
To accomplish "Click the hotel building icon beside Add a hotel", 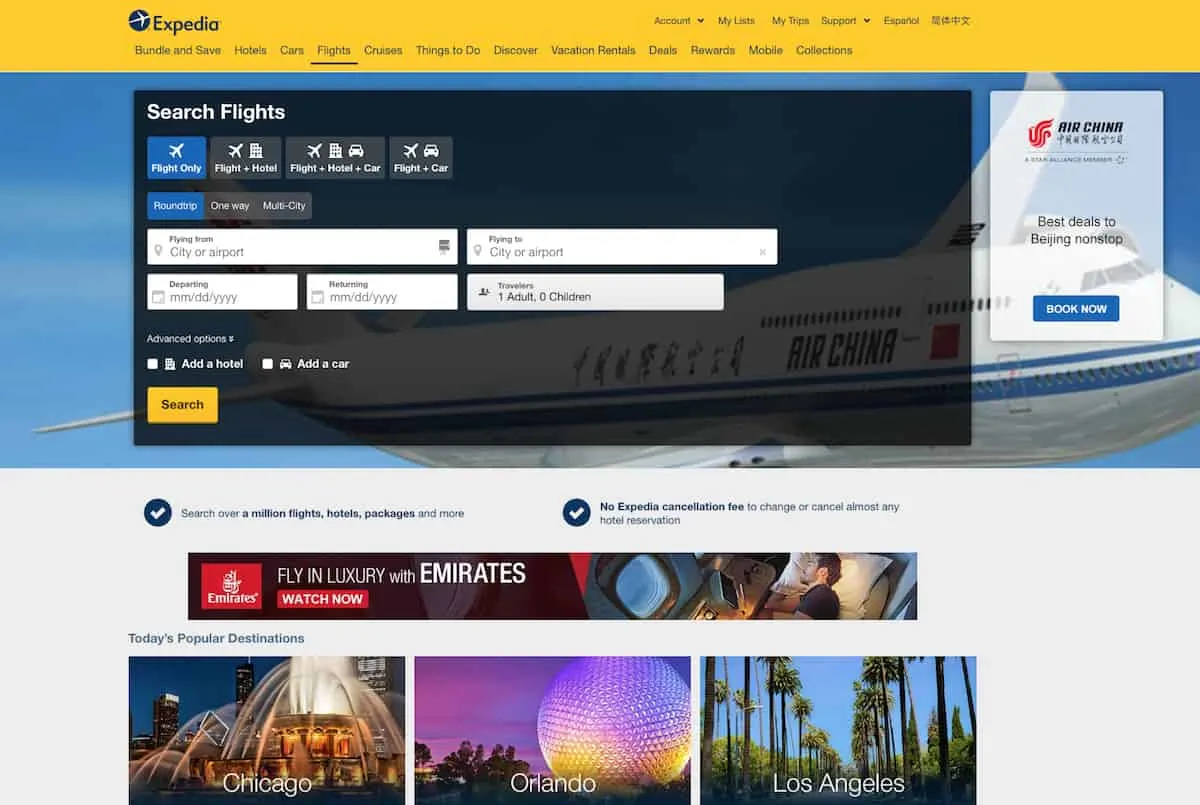I will coord(170,364).
